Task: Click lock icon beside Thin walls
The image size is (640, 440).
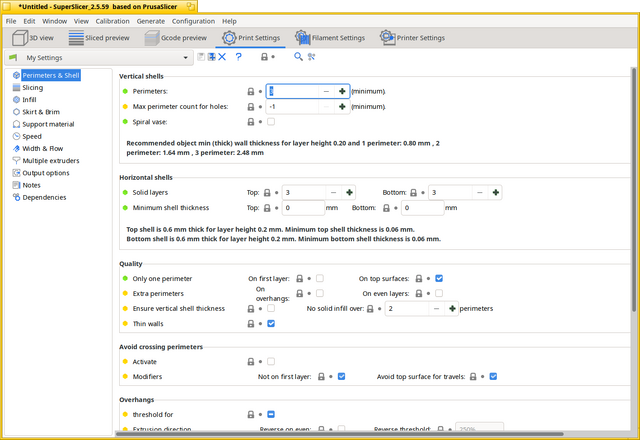Action: click(251, 324)
